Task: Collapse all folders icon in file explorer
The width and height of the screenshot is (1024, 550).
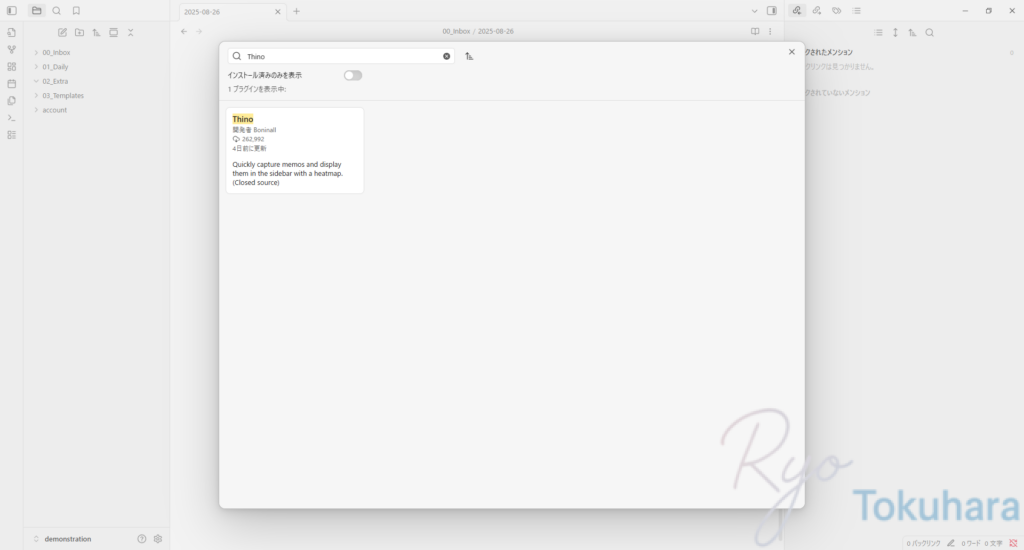Action: click(x=130, y=32)
